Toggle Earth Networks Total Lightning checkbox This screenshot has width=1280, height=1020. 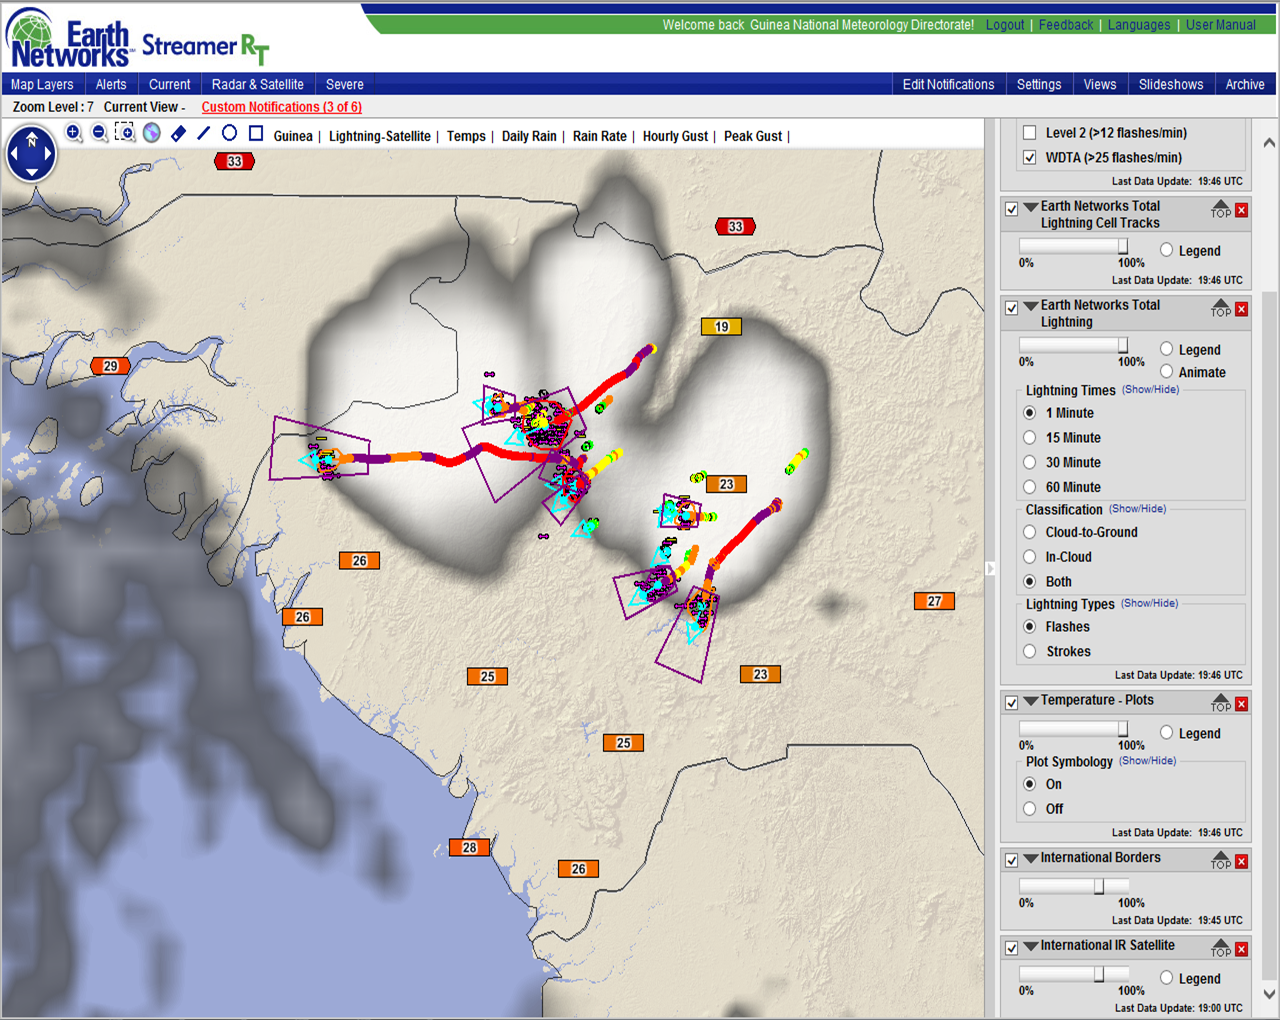tap(1012, 308)
